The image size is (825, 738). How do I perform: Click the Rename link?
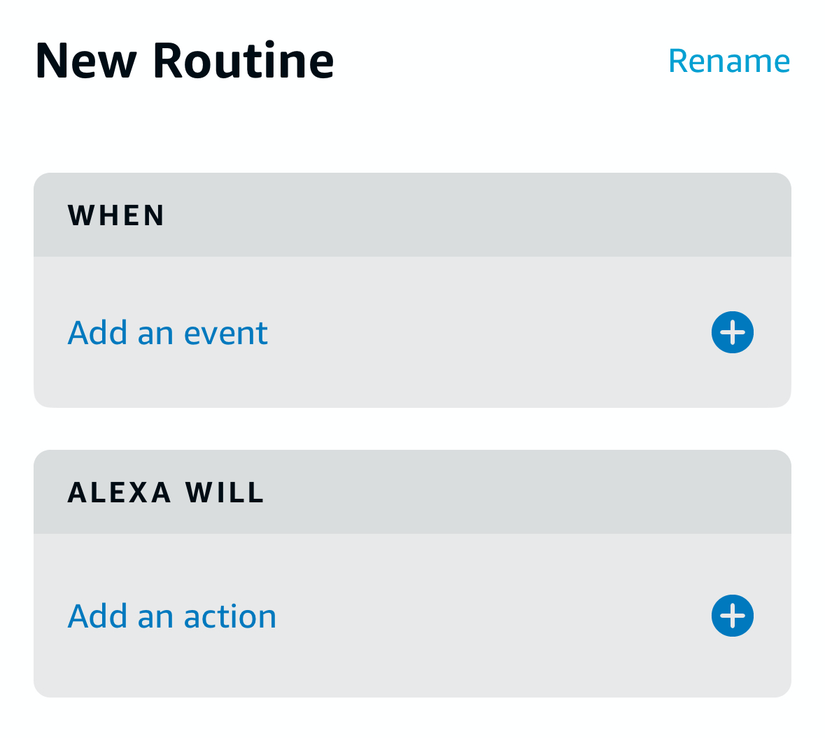(x=729, y=61)
